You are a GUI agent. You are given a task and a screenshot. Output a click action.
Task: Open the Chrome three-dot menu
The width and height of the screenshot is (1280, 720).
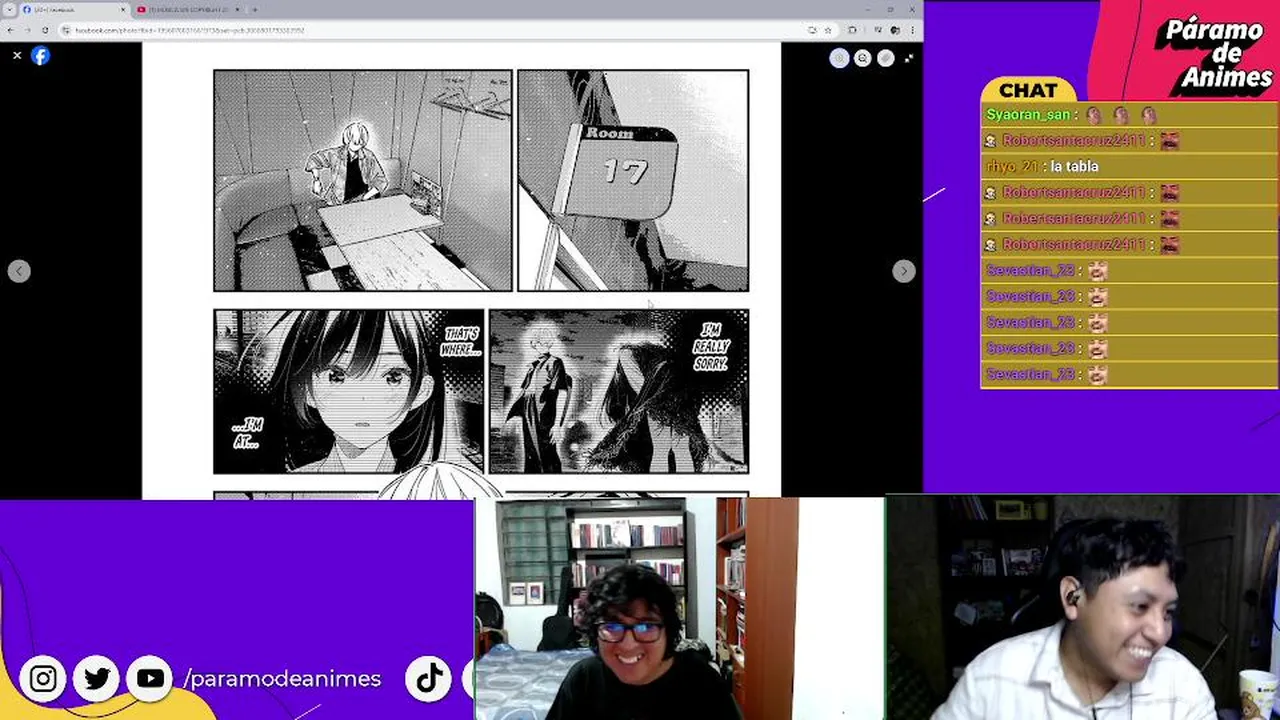point(913,30)
